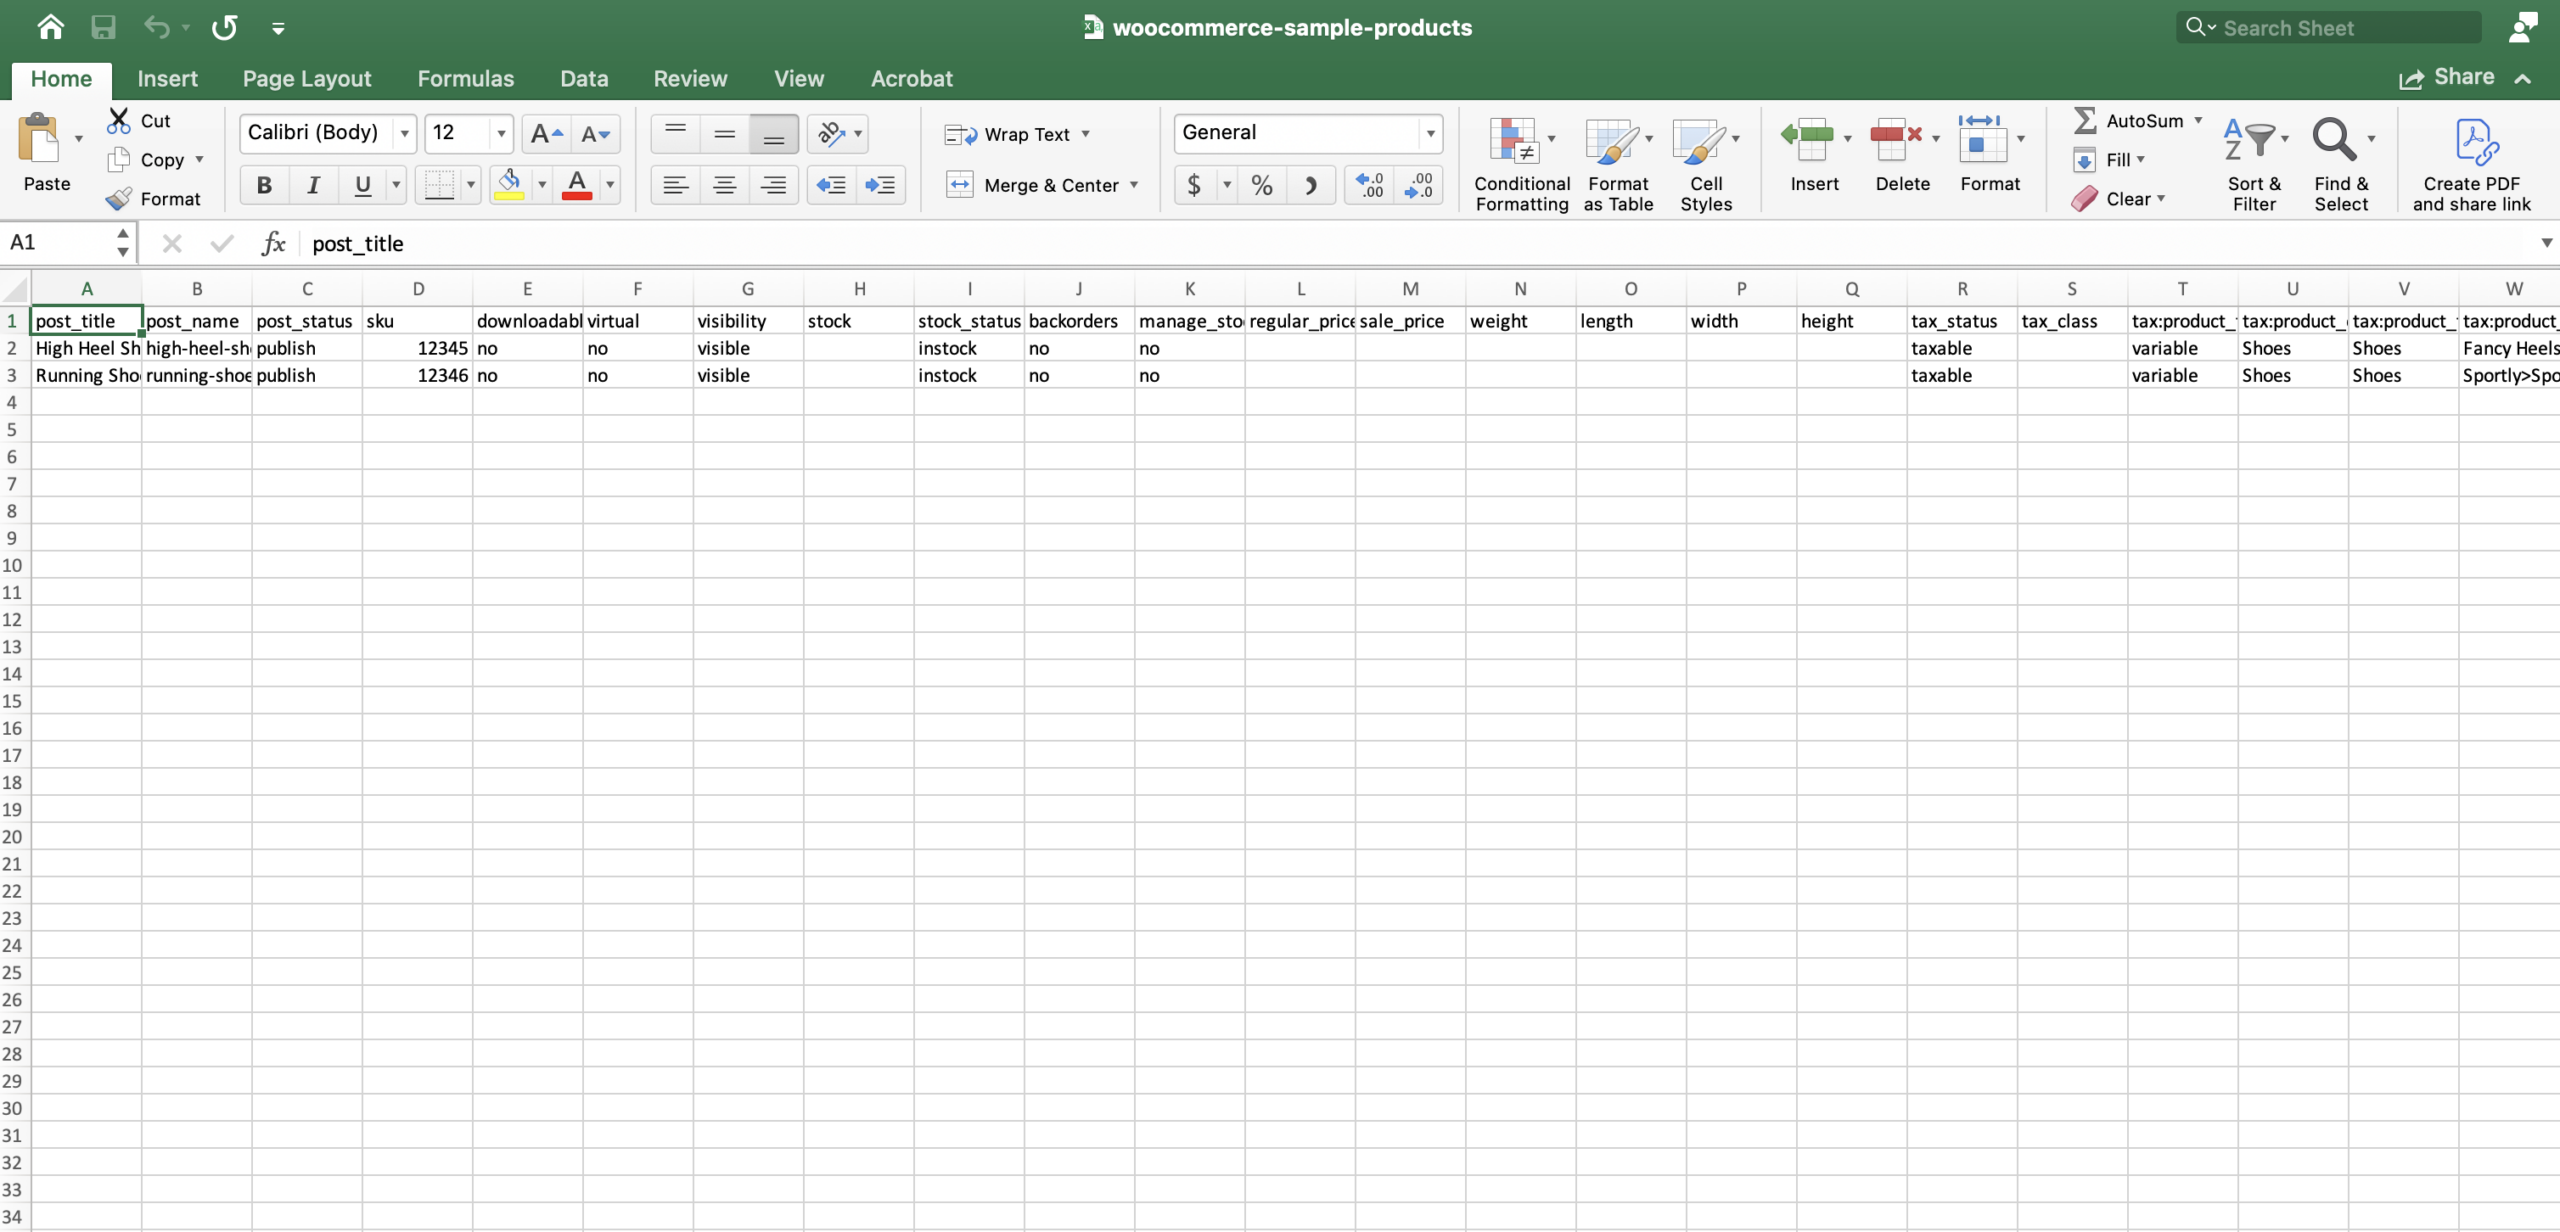Expand the General number format dropdown
The width and height of the screenshot is (2560, 1232).
1429,132
